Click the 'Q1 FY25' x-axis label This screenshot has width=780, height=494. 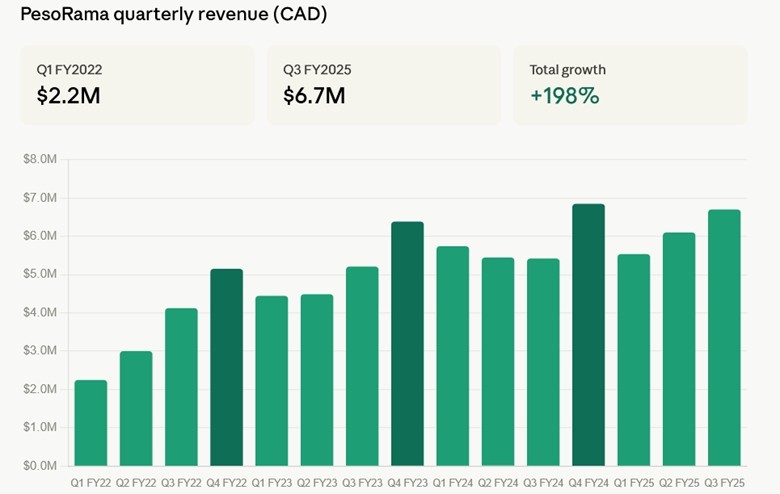click(x=634, y=483)
